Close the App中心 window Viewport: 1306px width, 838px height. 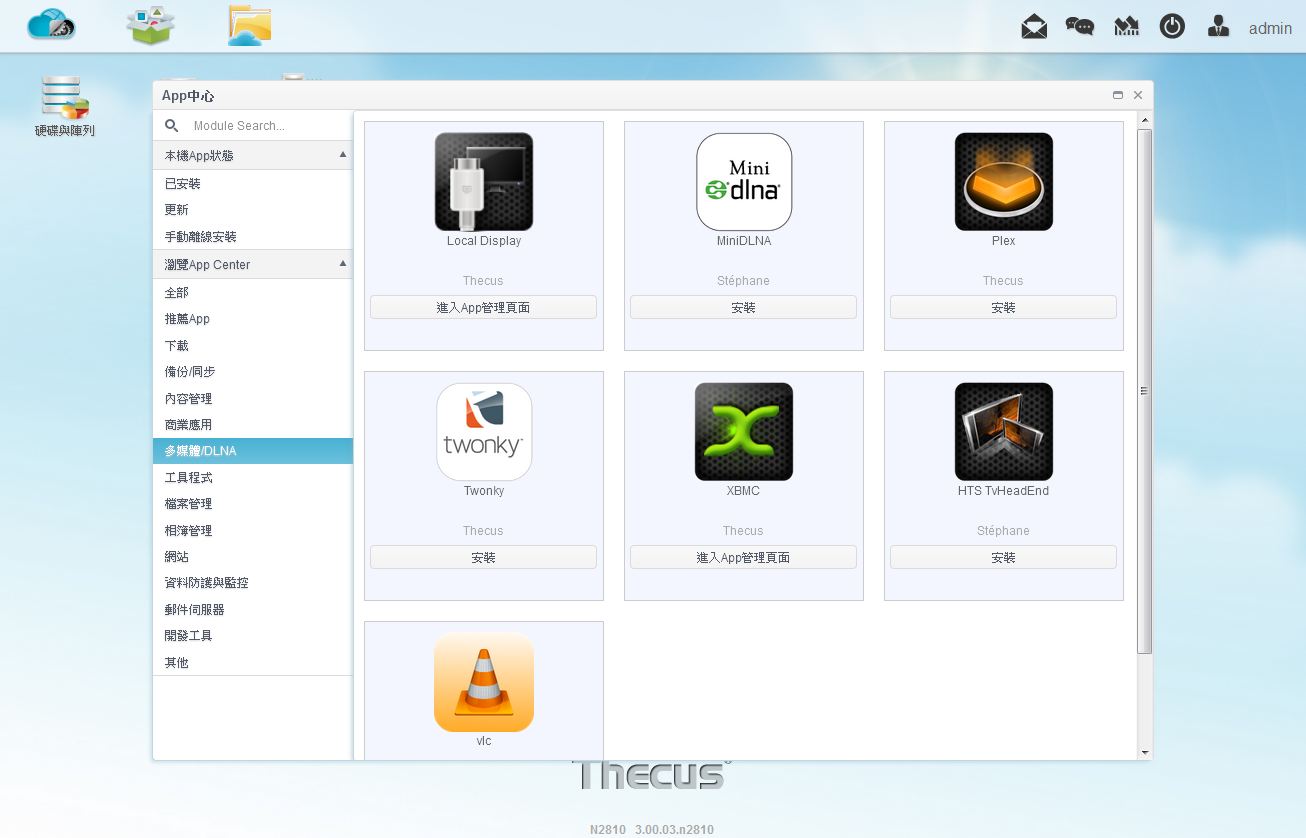click(1138, 95)
